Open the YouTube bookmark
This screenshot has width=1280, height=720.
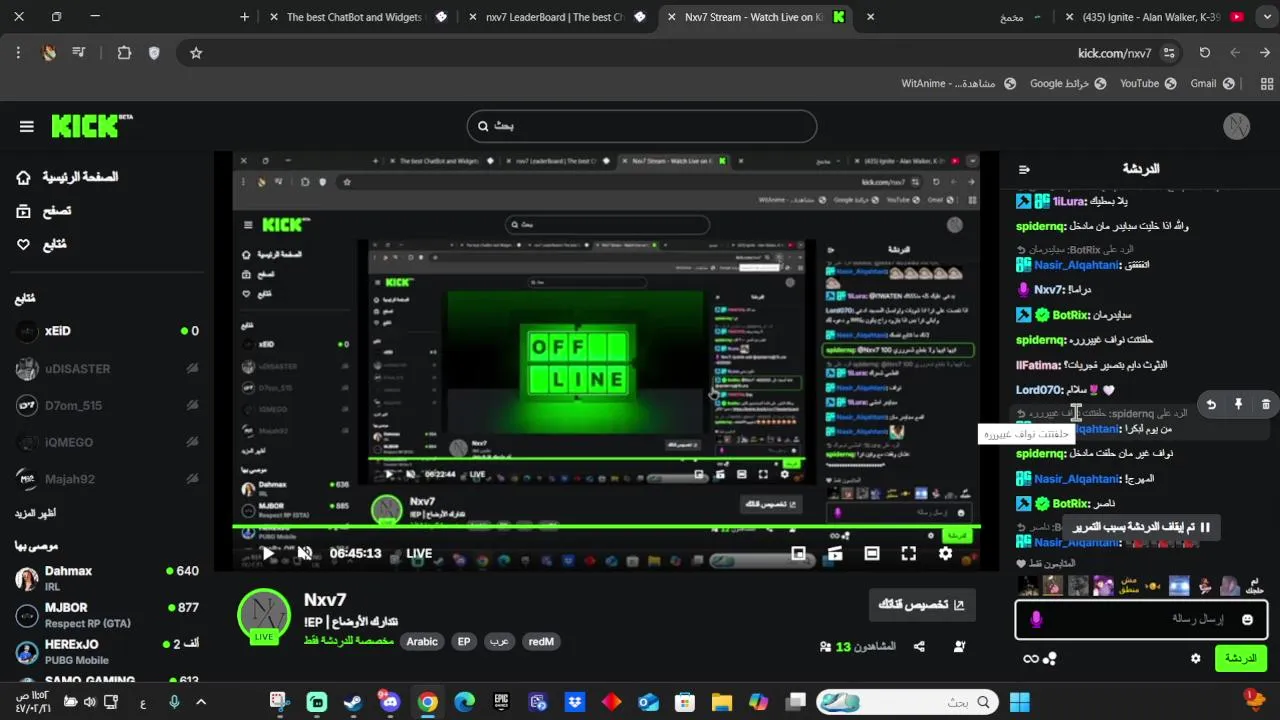pos(1147,84)
